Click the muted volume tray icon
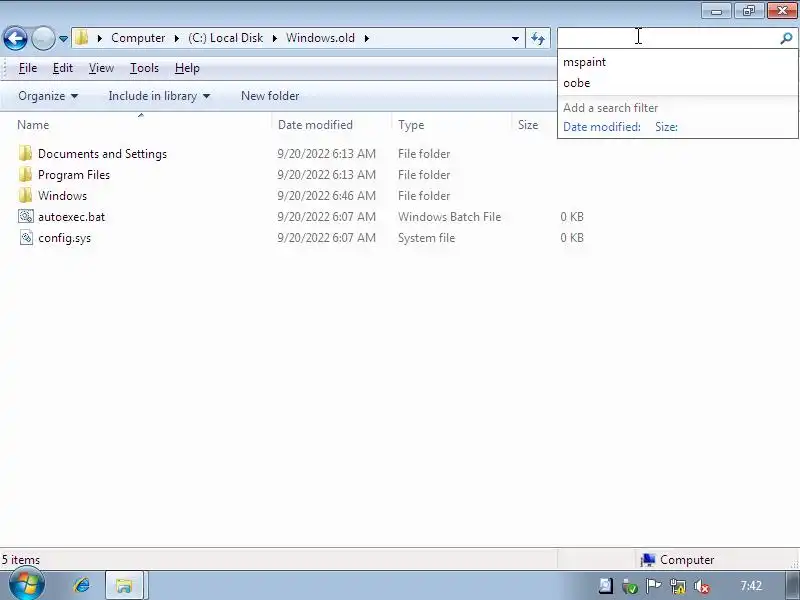This screenshot has width=800, height=600. pos(702,587)
